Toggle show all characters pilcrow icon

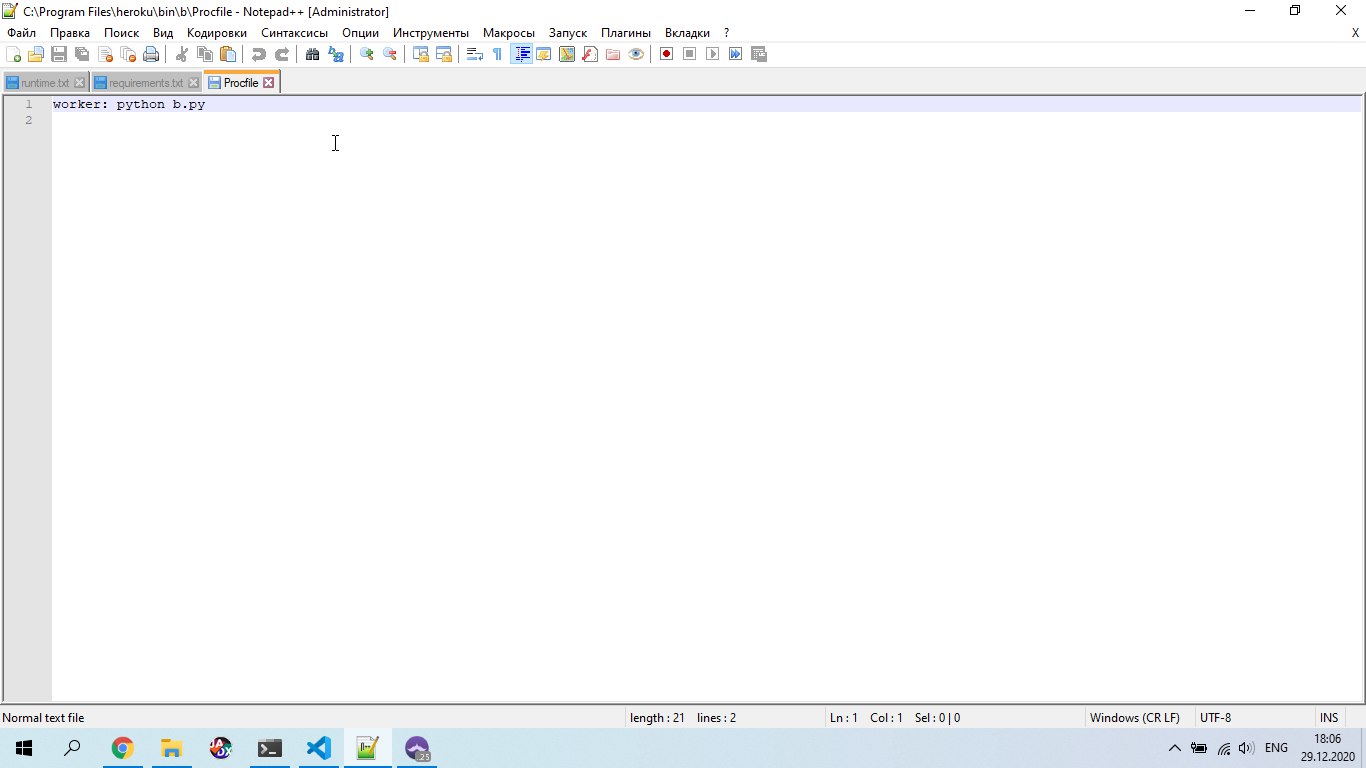(498, 54)
